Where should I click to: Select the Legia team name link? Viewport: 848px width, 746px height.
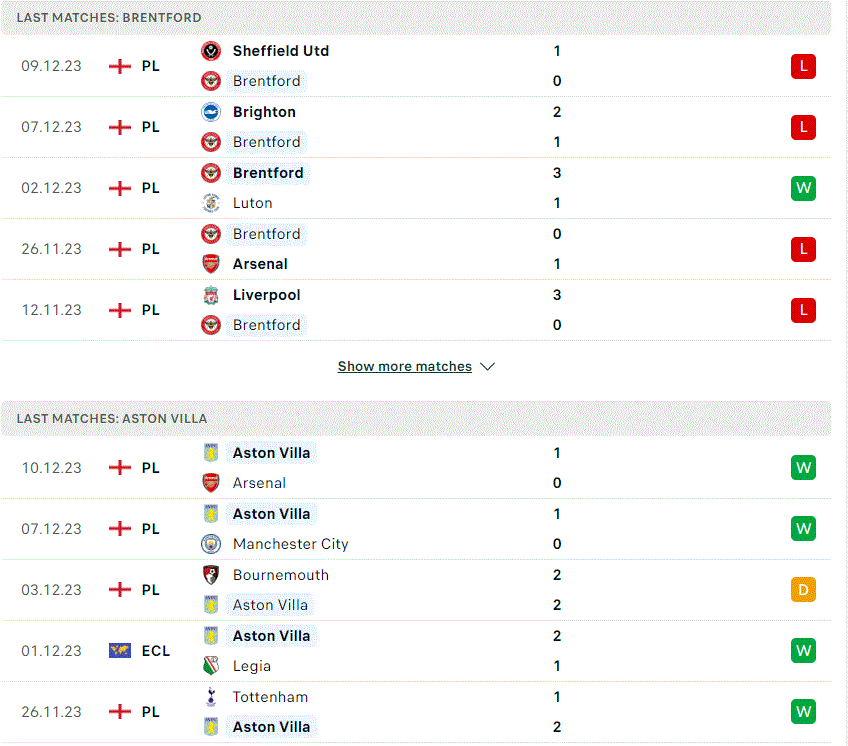251,666
